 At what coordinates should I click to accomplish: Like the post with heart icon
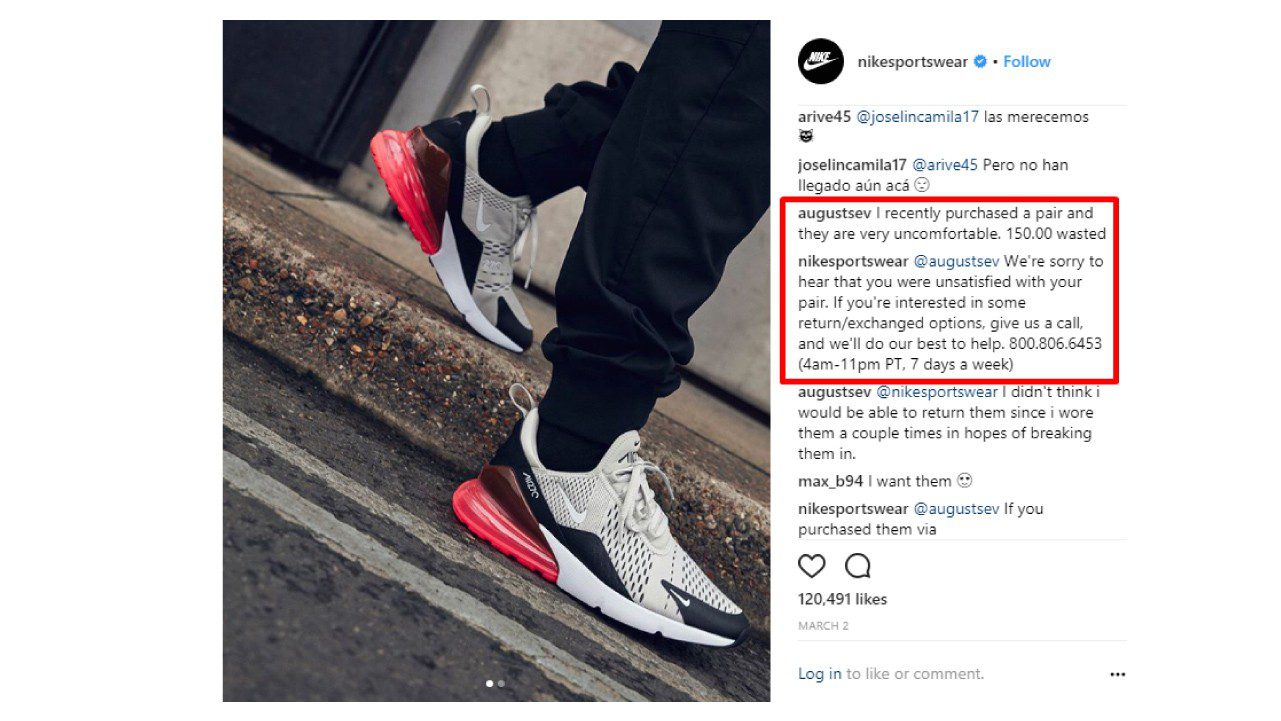[812, 566]
